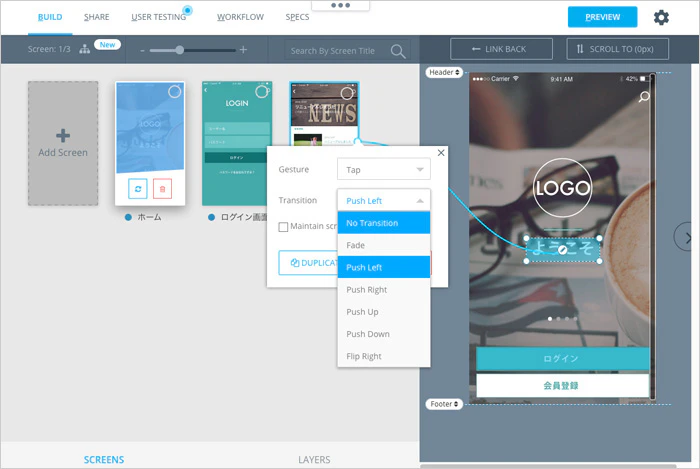Image resolution: width=700 pixels, height=469 pixels.
Task: Click the New badge
Action: pyautogui.click(x=107, y=45)
